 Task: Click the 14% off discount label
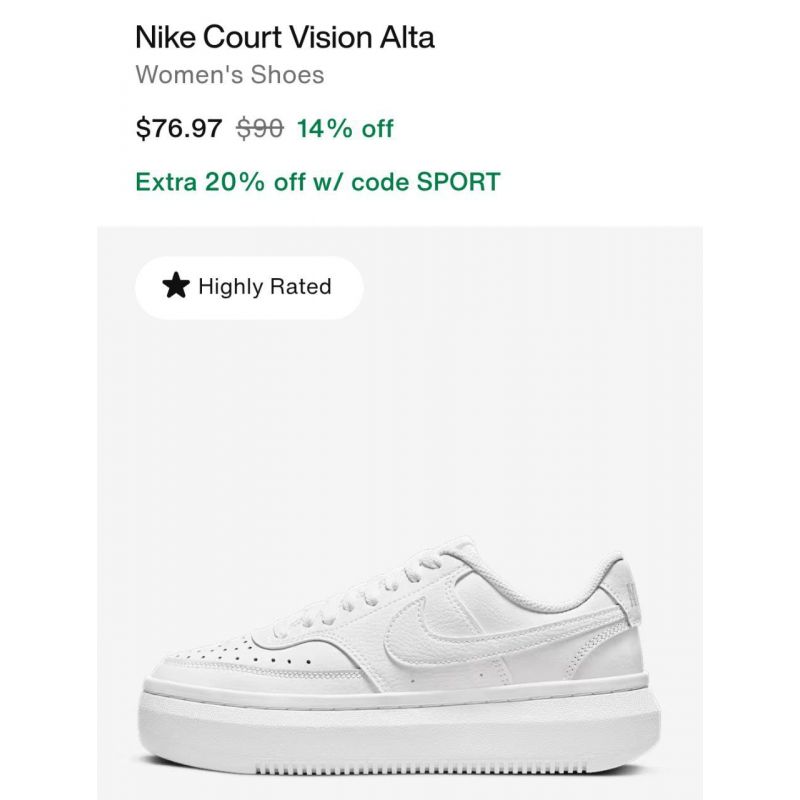pyautogui.click(x=345, y=128)
